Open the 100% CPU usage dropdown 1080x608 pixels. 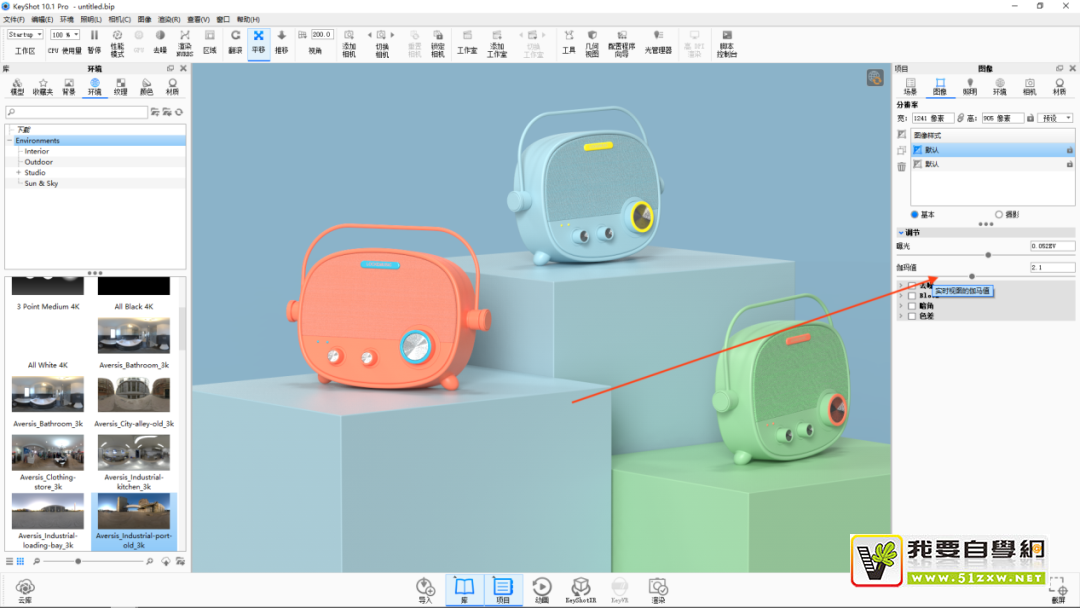[65, 34]
